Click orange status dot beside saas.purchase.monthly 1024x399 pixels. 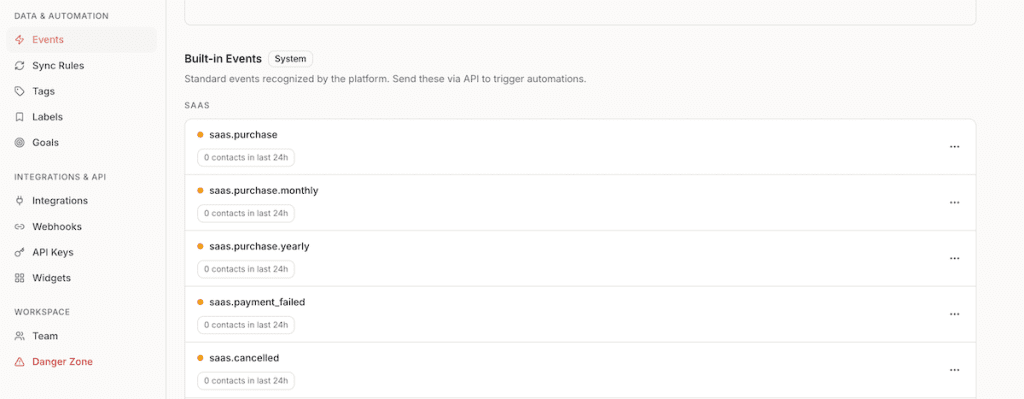click(200, 191)
